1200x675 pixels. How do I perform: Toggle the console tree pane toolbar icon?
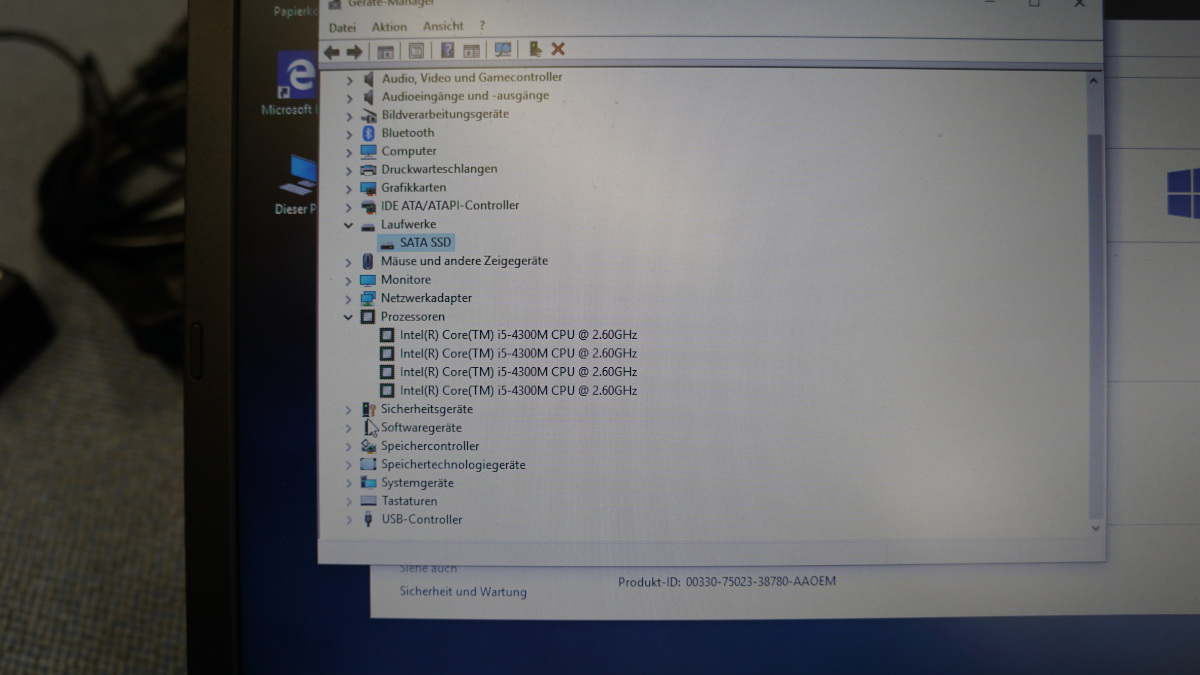click(x=385, y=50)
